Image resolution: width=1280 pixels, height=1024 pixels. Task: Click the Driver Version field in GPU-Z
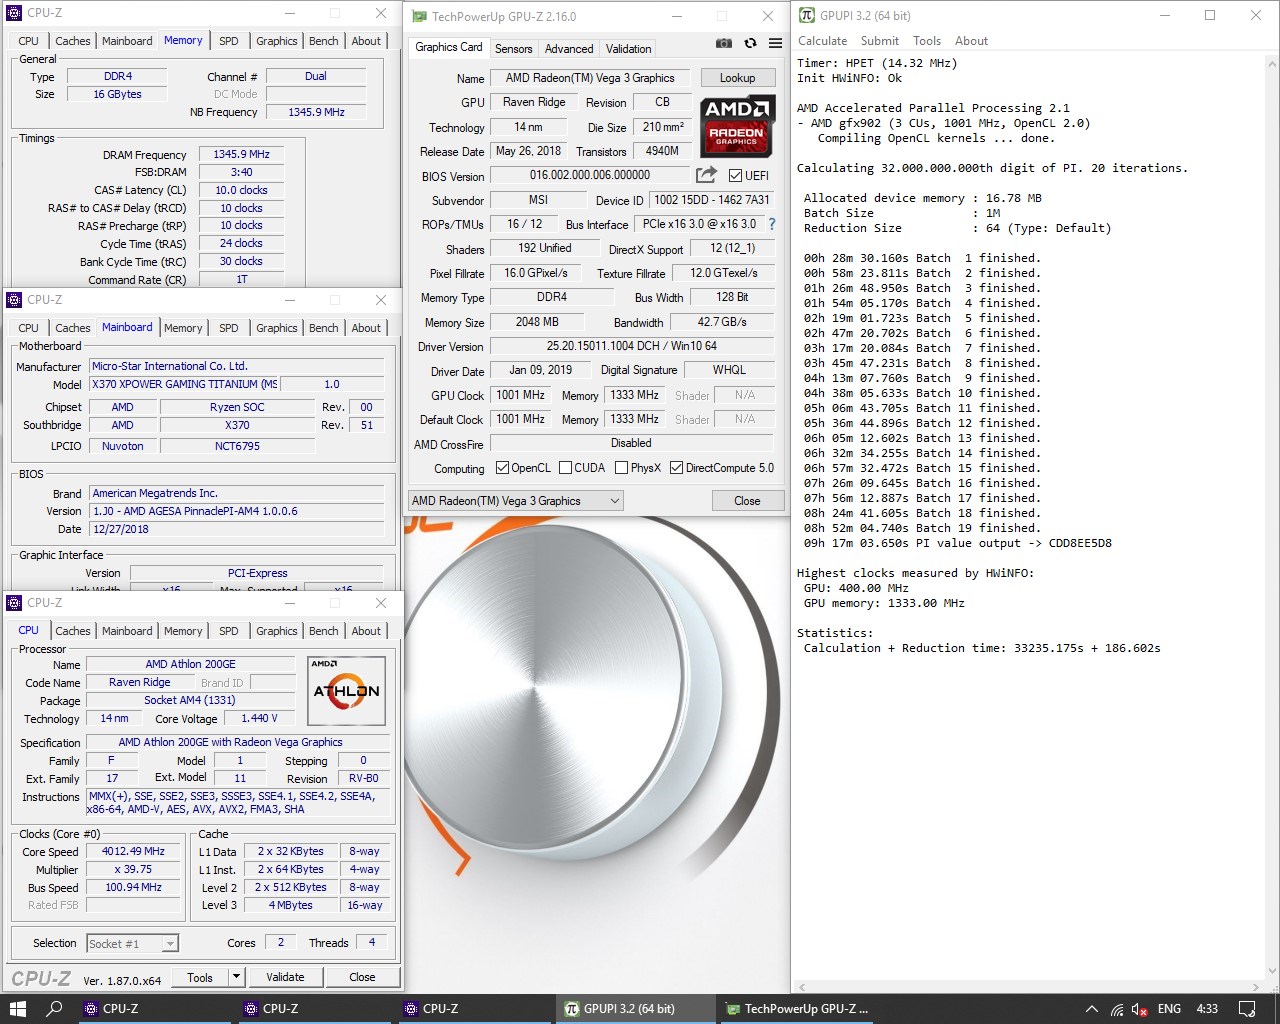click(631, 346)
